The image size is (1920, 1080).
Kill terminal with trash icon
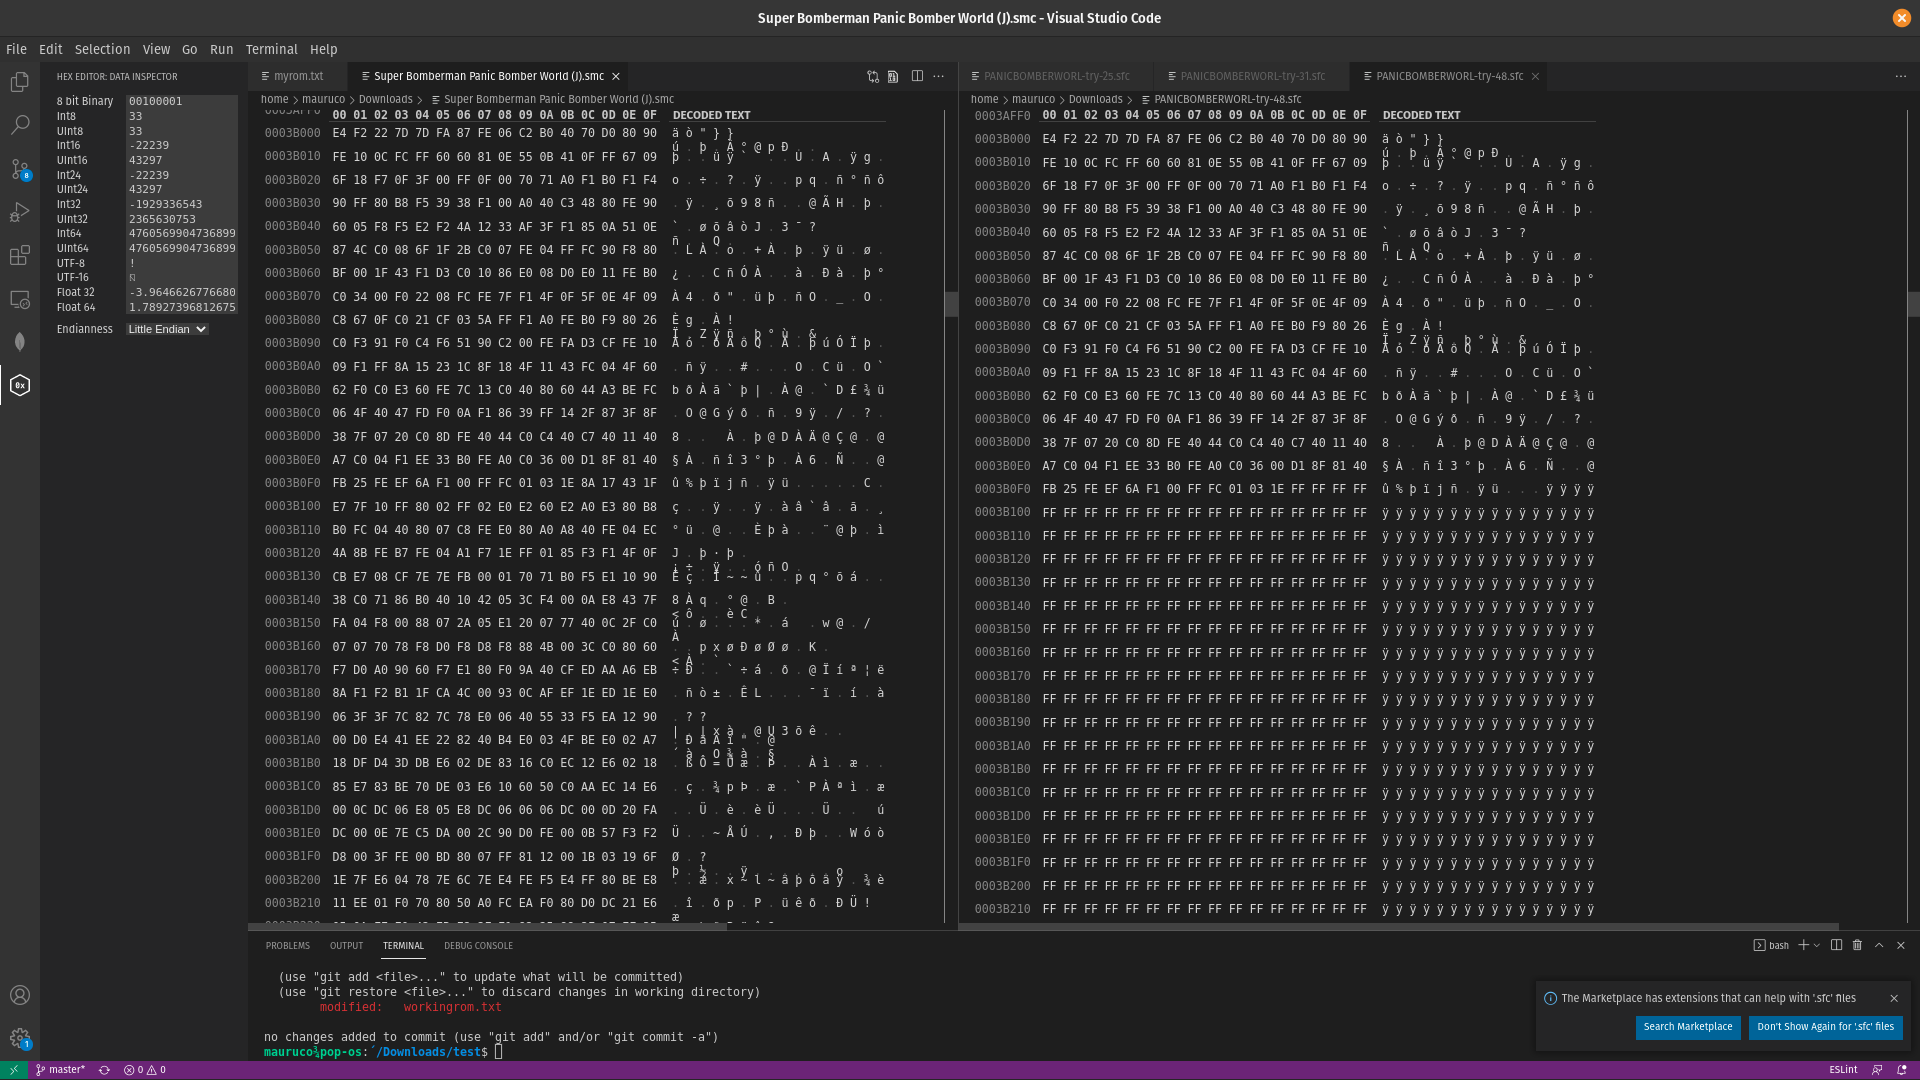tap(1857, 945)
